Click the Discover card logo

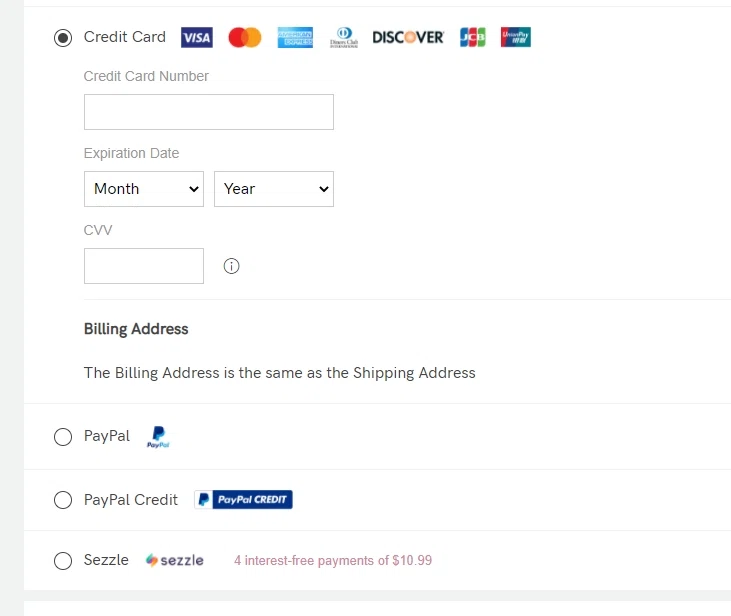(408, 38)
